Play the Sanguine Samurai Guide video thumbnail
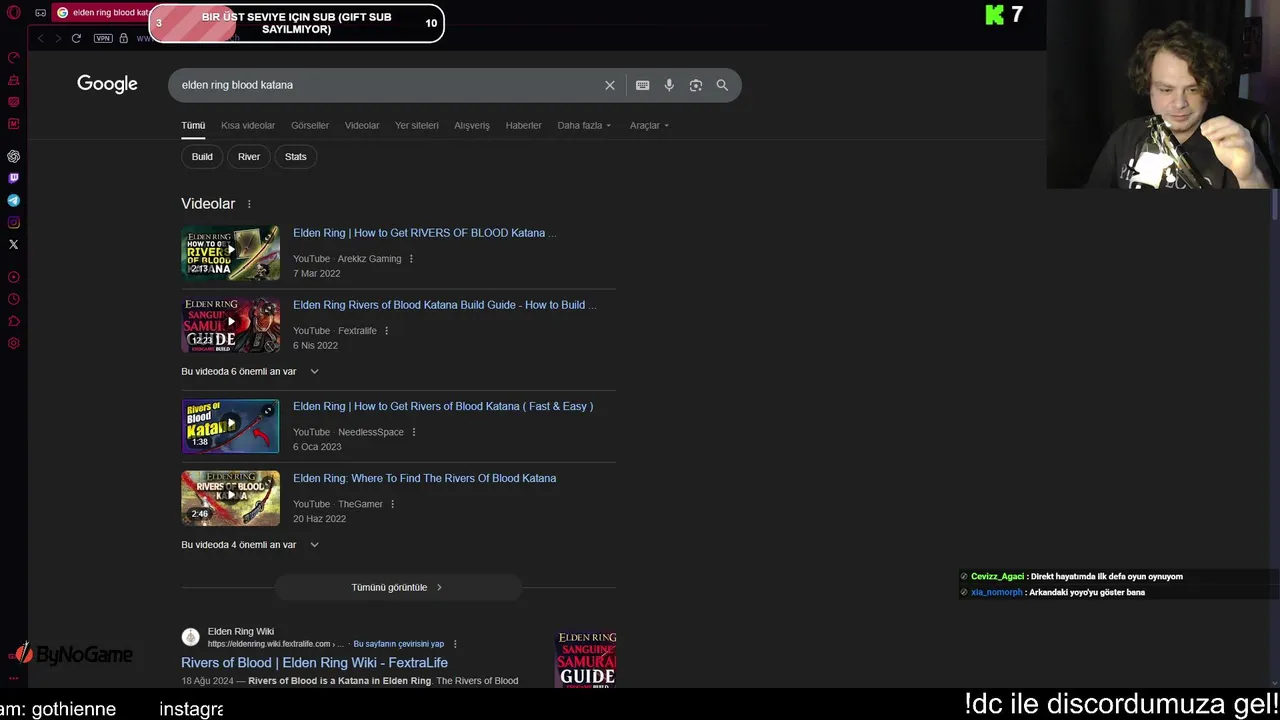The height and width of the screenshot is (720, 1280). (x=230, y=326)
